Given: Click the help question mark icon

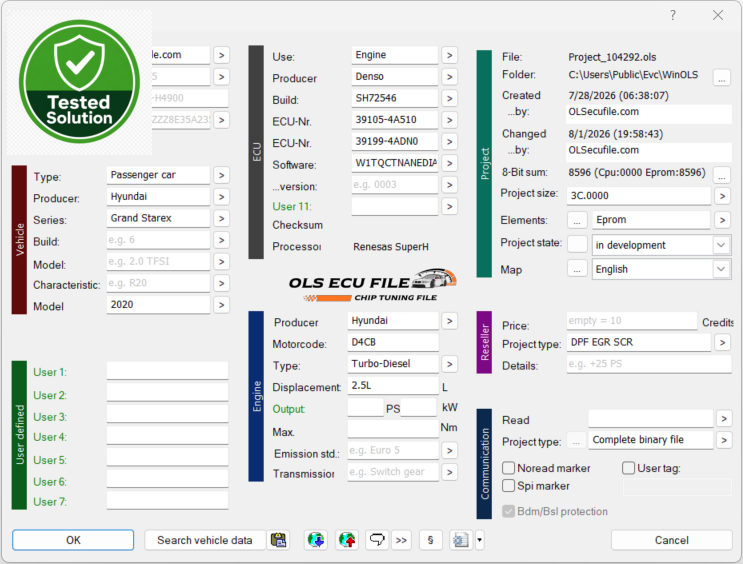Looking at the screenshot, I should pyautogui.click(x=673, y=15).
